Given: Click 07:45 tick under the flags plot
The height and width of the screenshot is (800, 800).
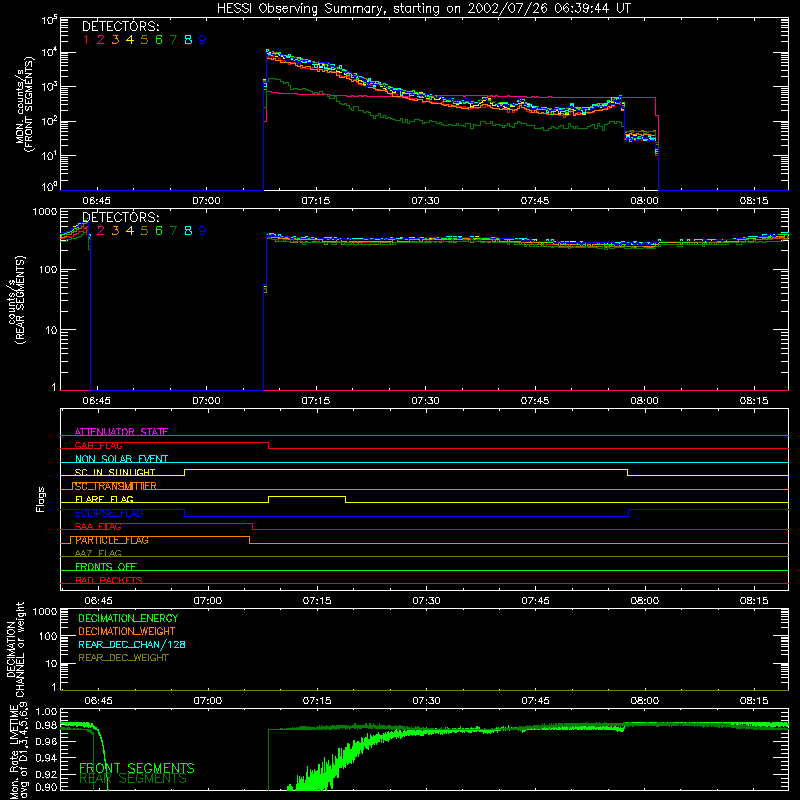Looking at the screenshot, I should pyautogui.click(x=535, y=601).
